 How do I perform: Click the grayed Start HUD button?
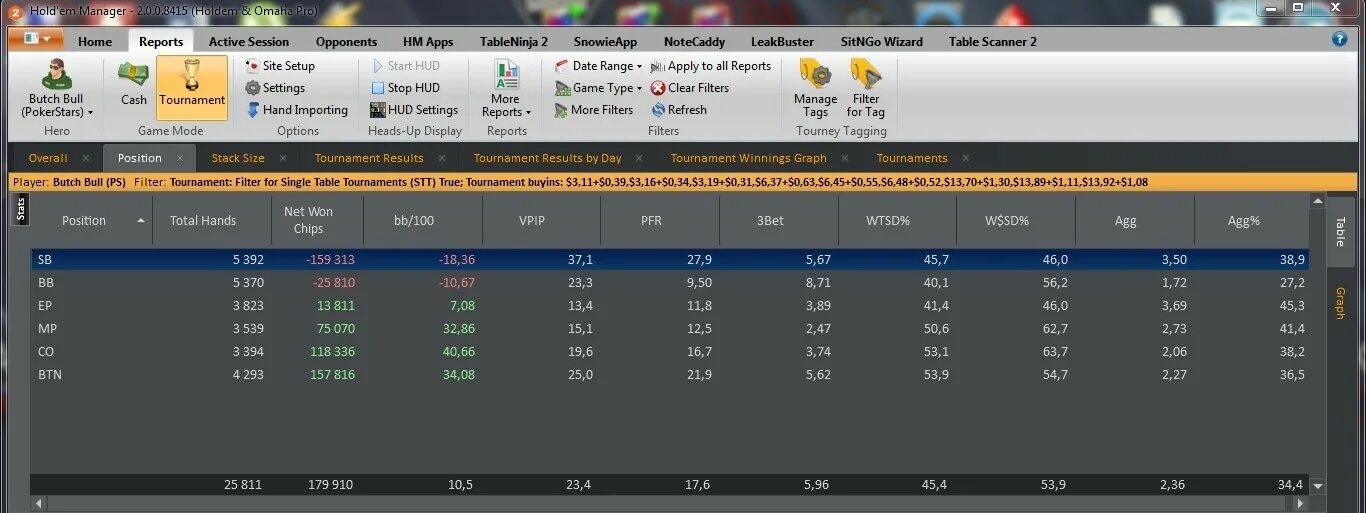[x=405, y=66]
